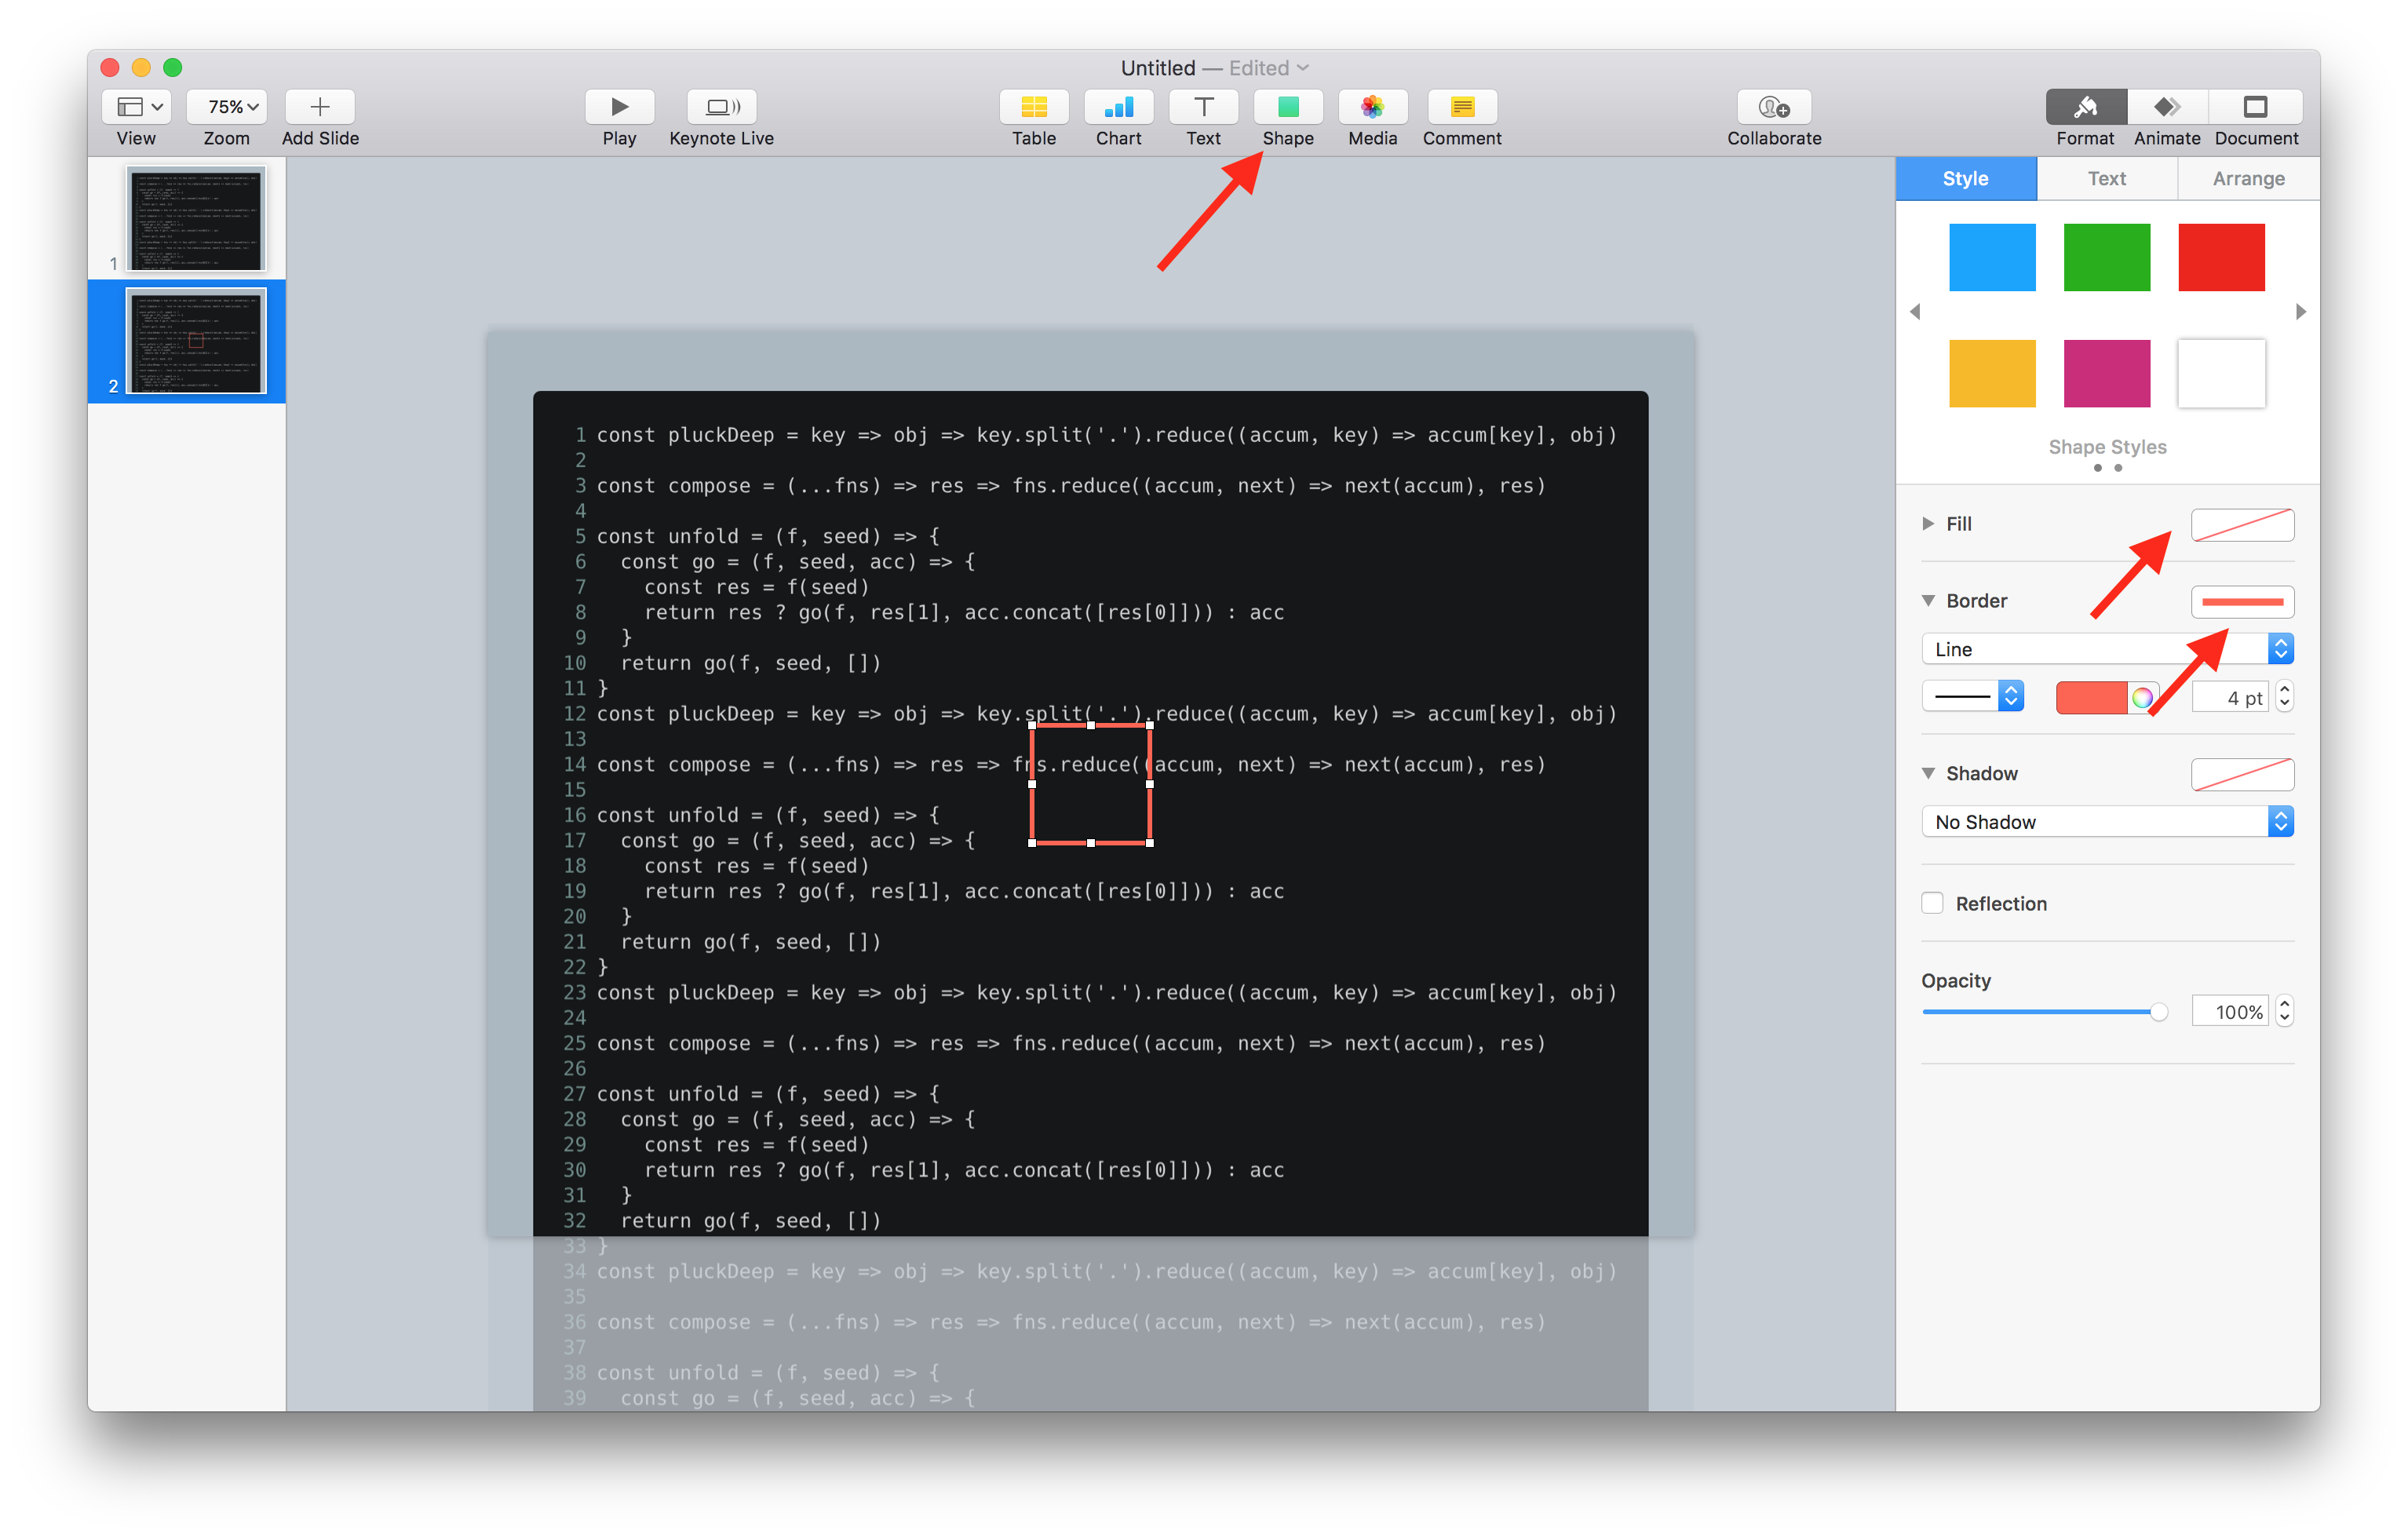
Task: Click the Text box tool
Action: point(1203,107)
